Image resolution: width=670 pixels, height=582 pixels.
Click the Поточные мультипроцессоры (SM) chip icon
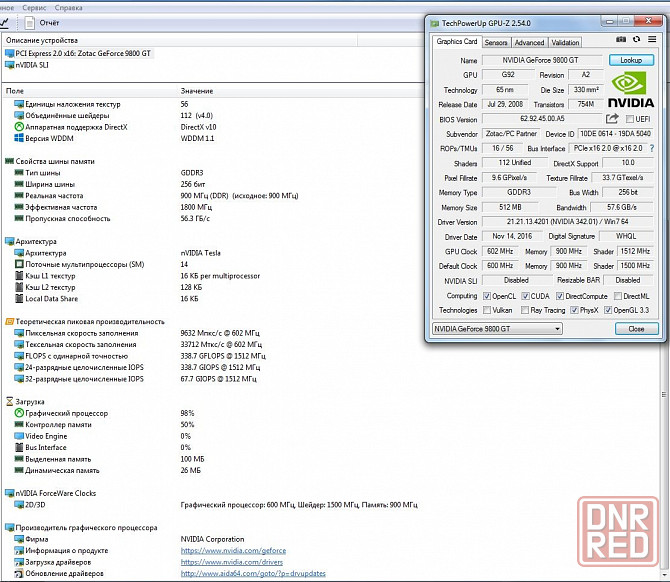click(x=19, y=264)
